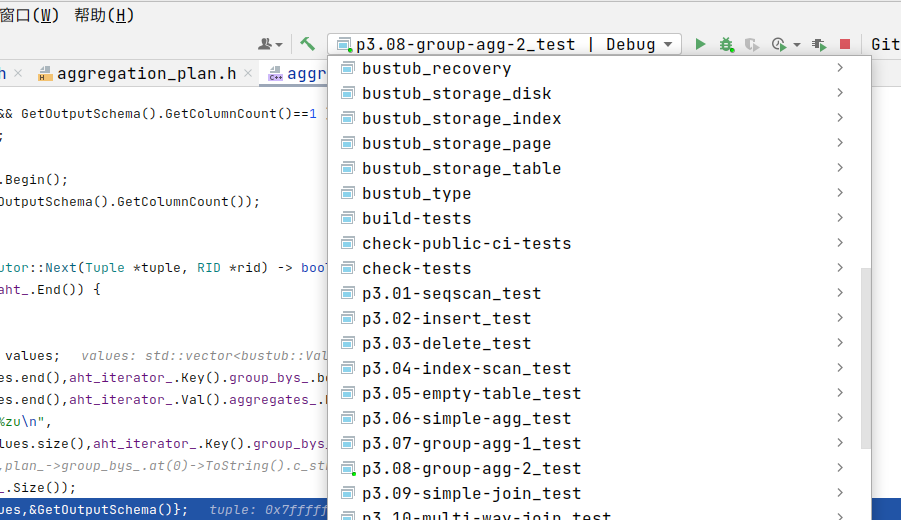Expand the check-tests submenu arrow
This screenshot has height=520, width=901.
click(x=840, y=268)
